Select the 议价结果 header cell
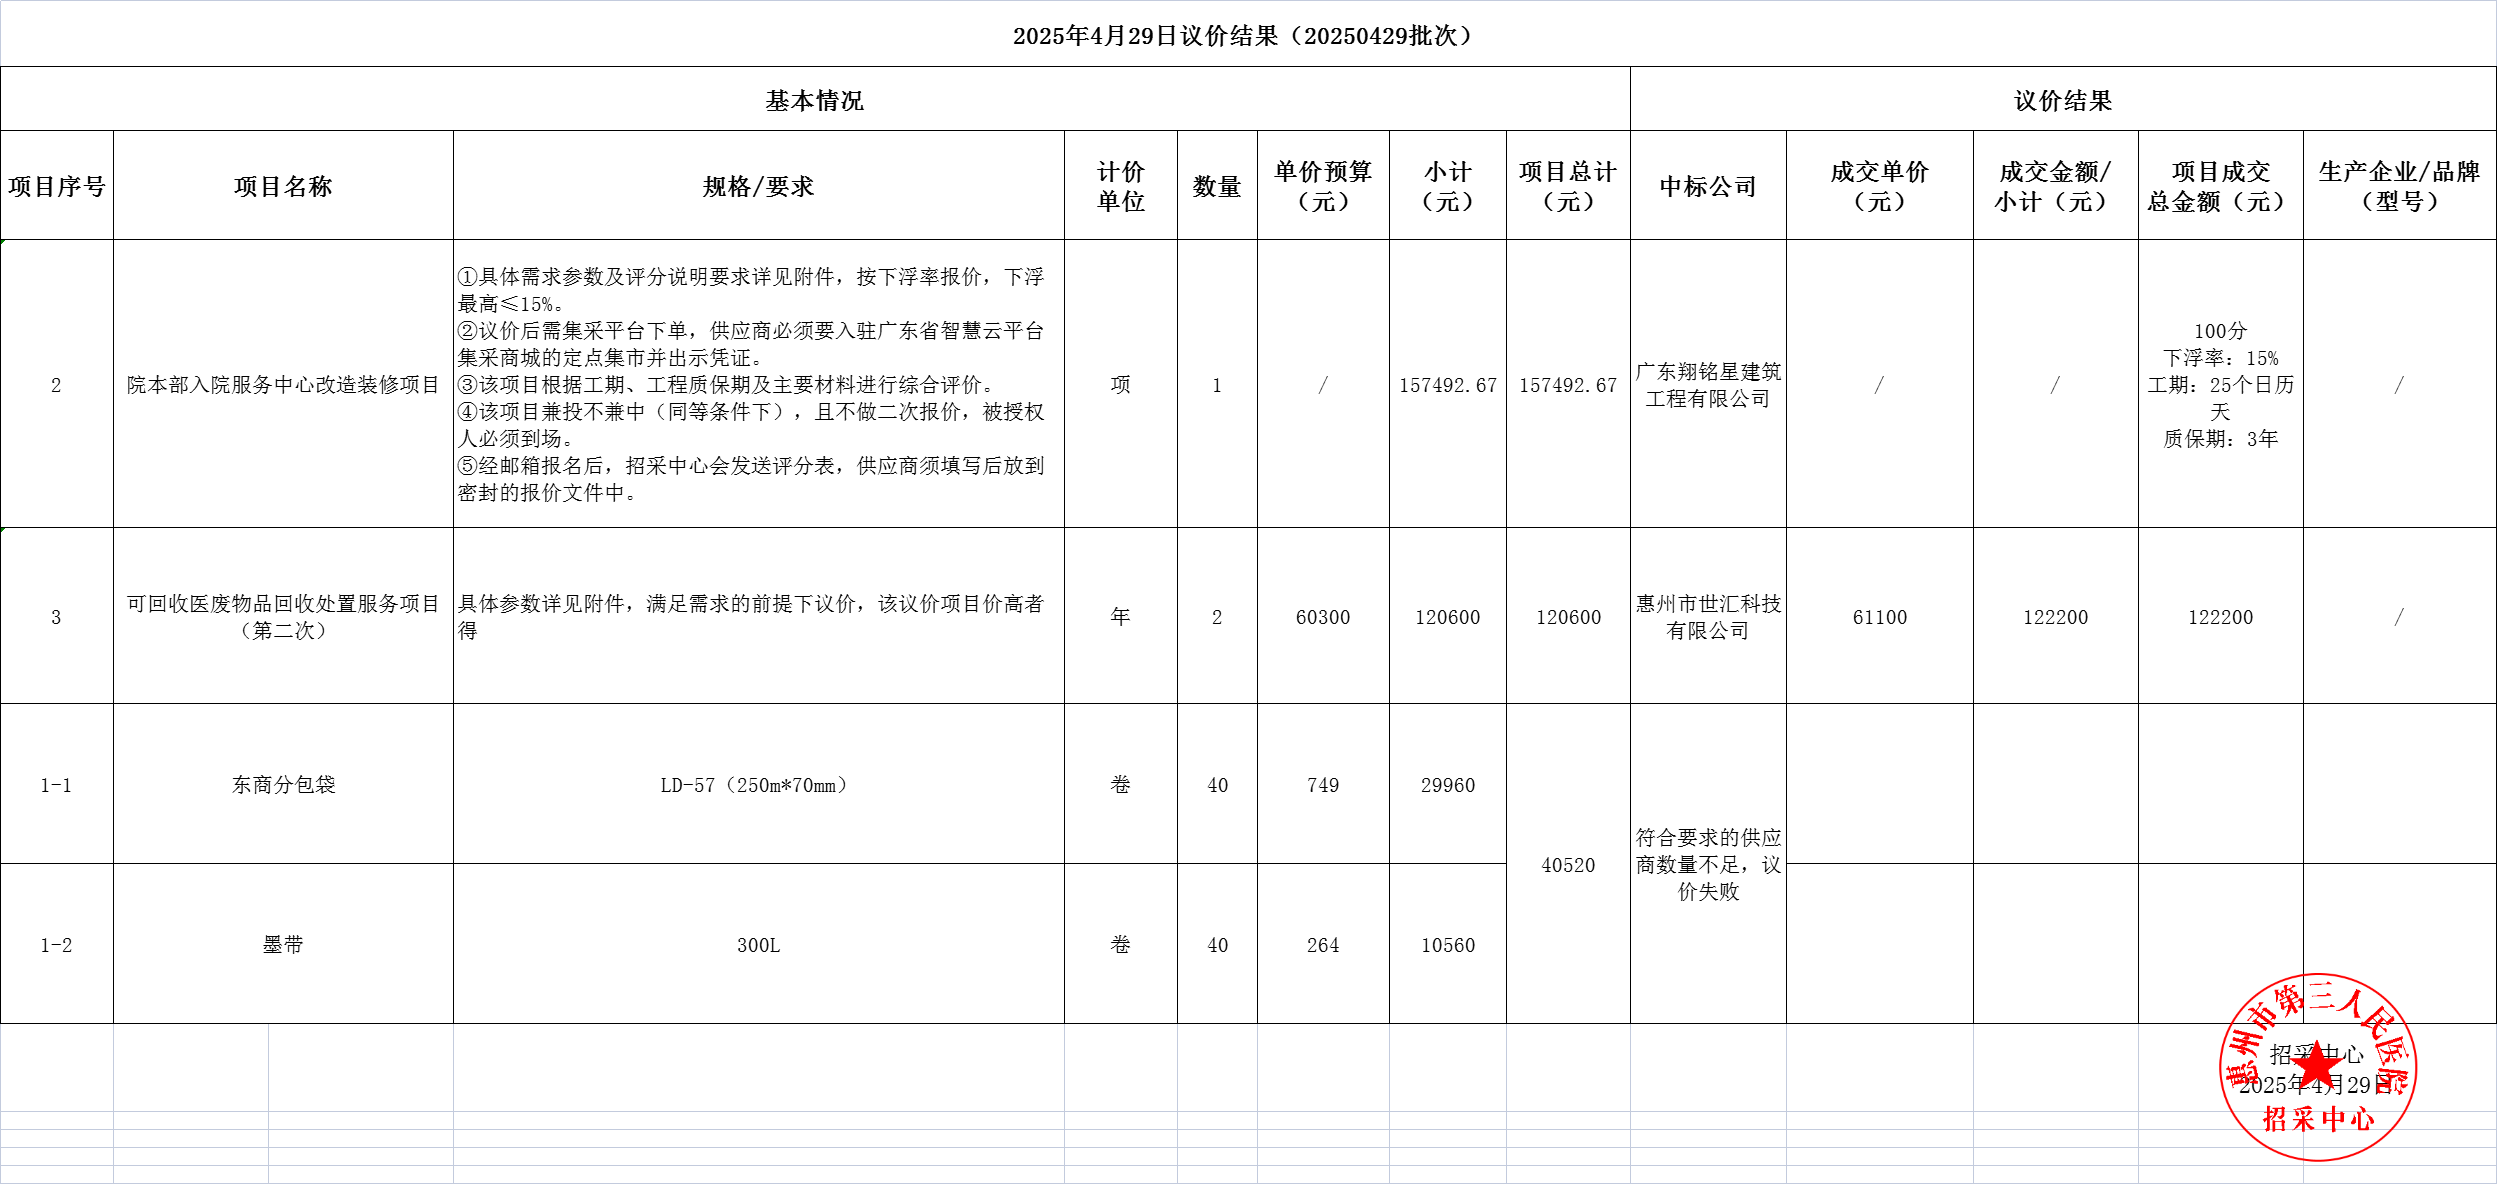 (x=2062, y=100)
